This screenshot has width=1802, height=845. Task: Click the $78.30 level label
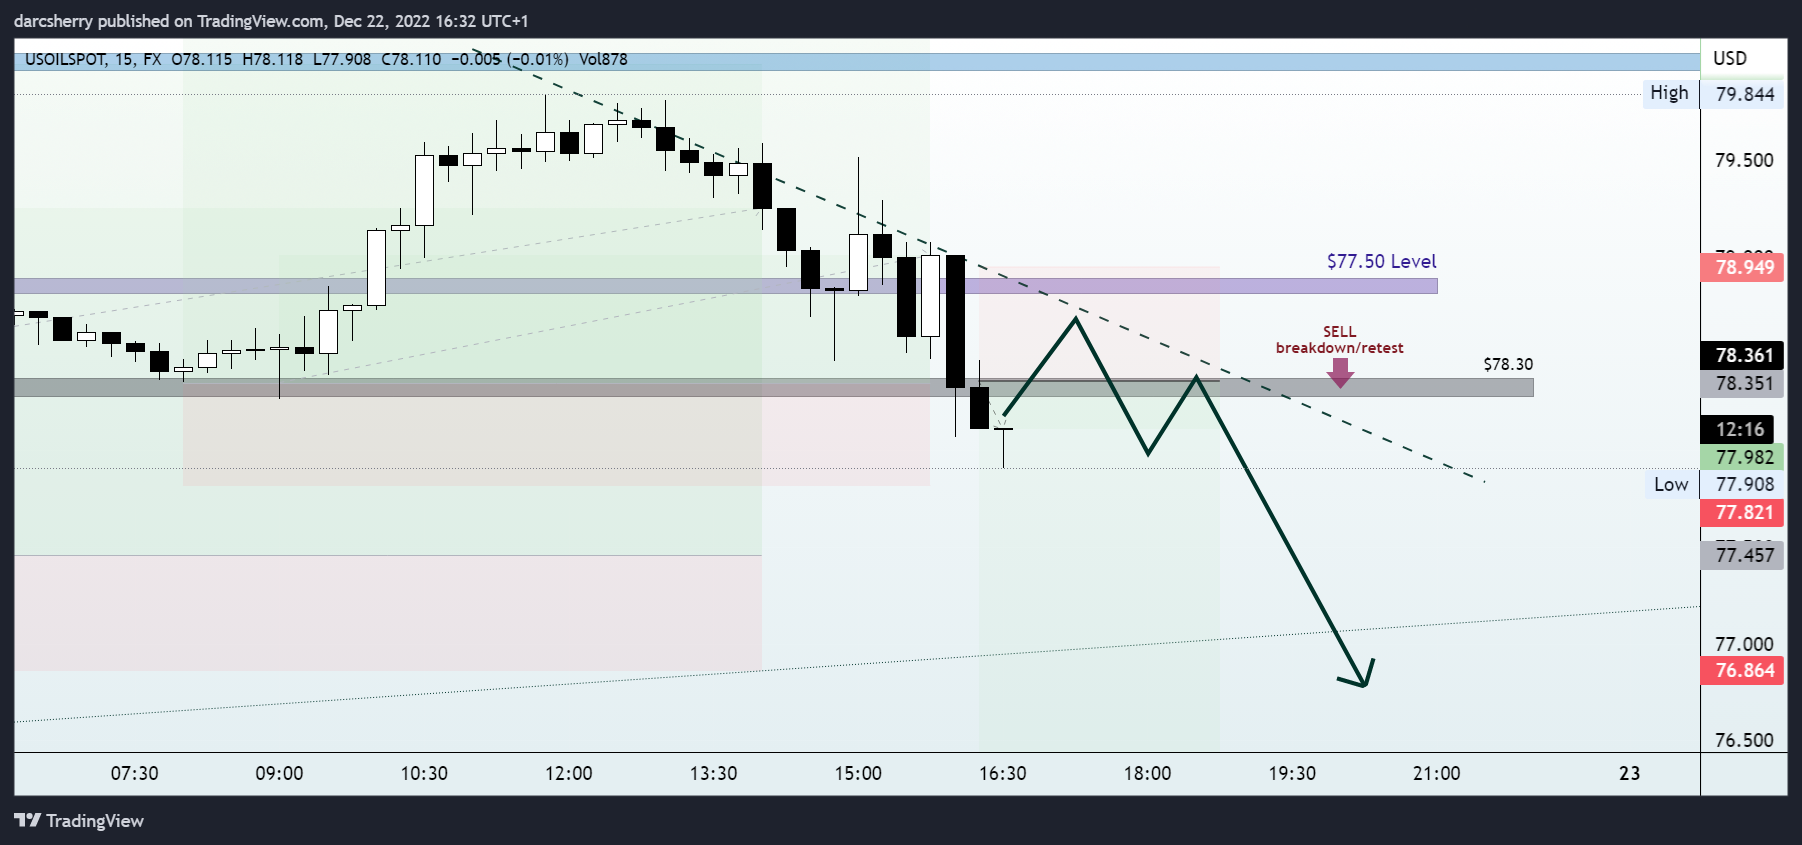(1508, 364)
